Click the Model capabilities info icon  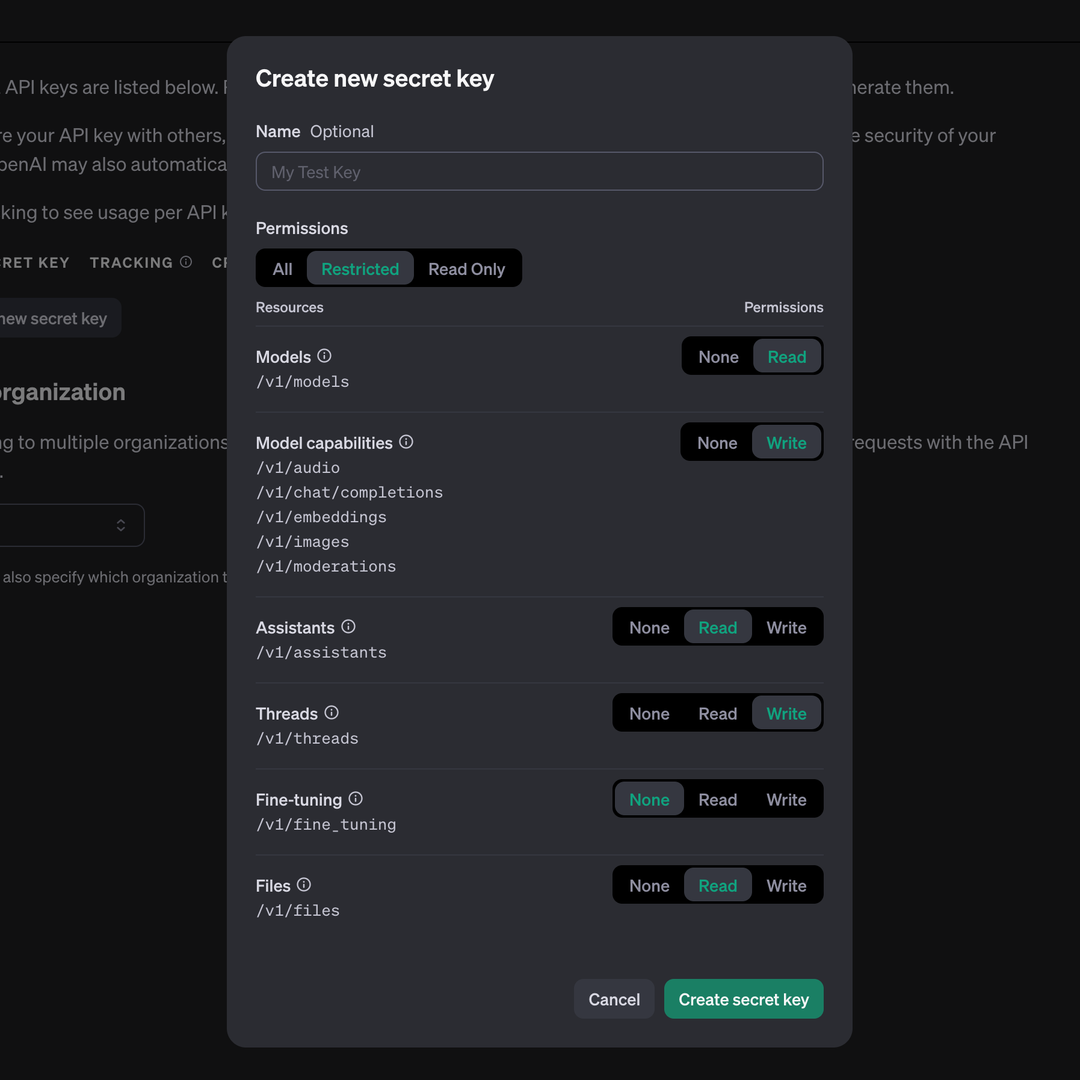click(406, 441)
